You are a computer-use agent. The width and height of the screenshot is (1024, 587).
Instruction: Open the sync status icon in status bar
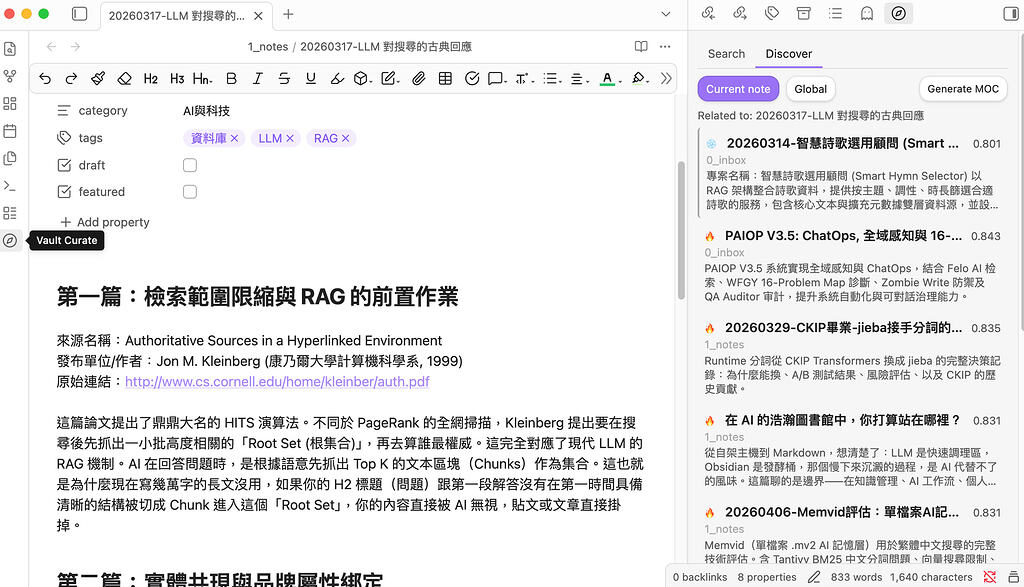990,577
